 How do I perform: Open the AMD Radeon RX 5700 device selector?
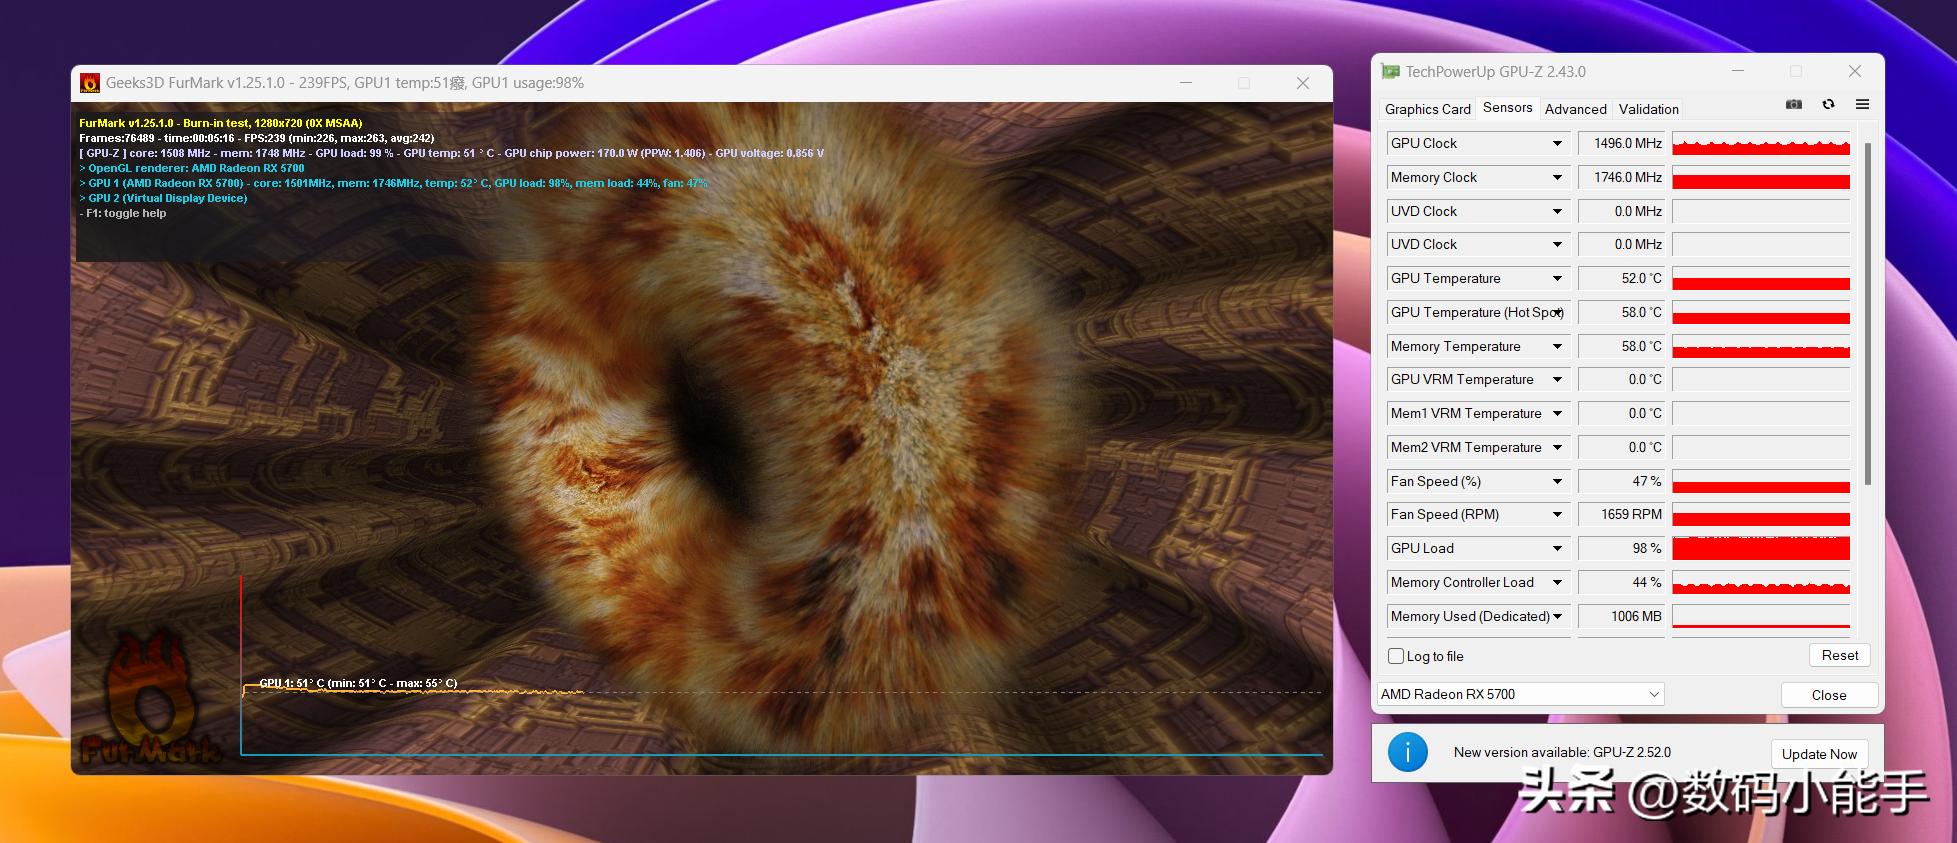coord(1520,694)
